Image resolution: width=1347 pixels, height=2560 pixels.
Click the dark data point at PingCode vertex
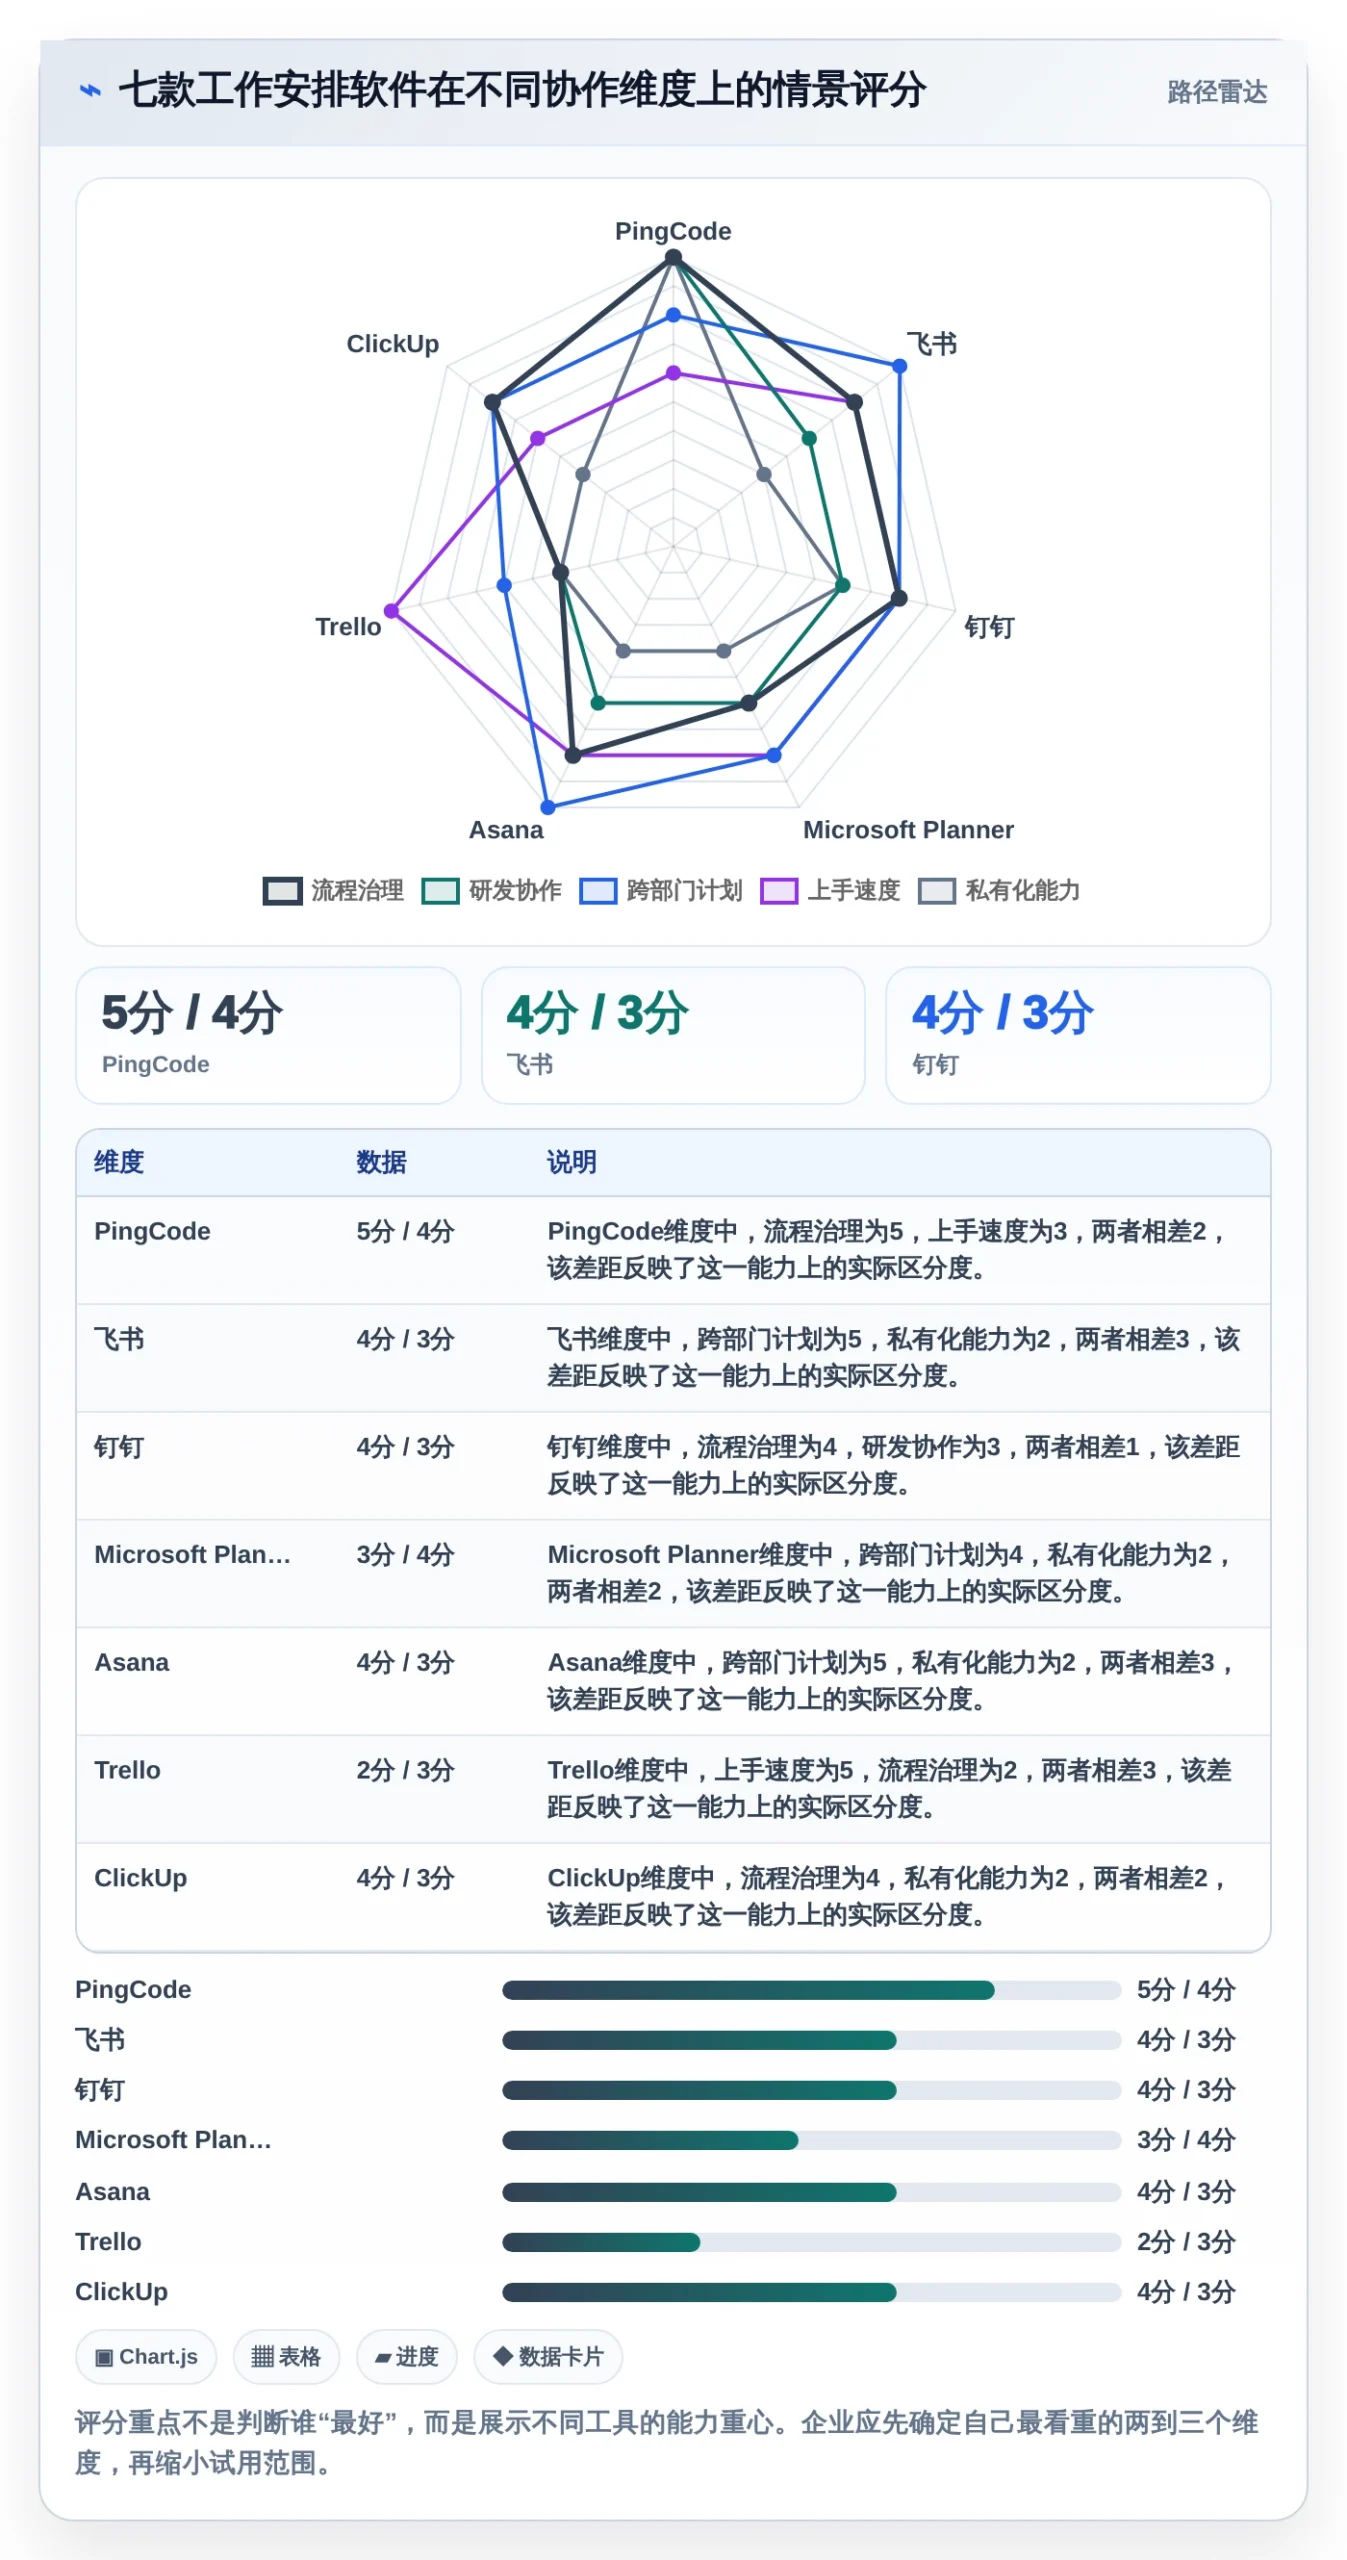coord(673,258)
